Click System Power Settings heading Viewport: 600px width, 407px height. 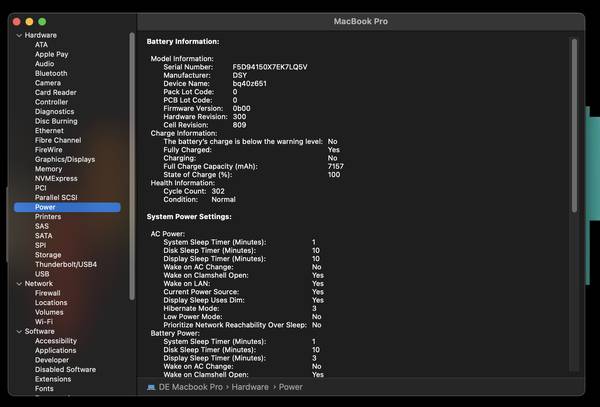(189, 217)
